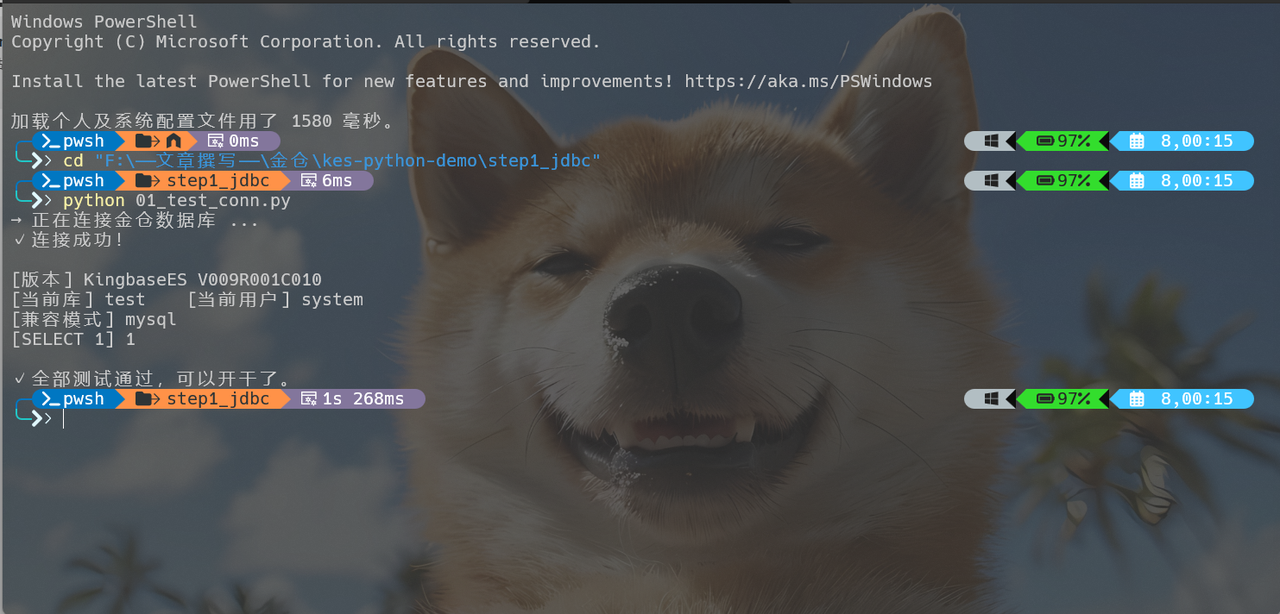Click the '8,00:15' clock in the 0ms row
This screenshot has width=1280, height=614.
pyautogui.click(x=1197, y=141)
